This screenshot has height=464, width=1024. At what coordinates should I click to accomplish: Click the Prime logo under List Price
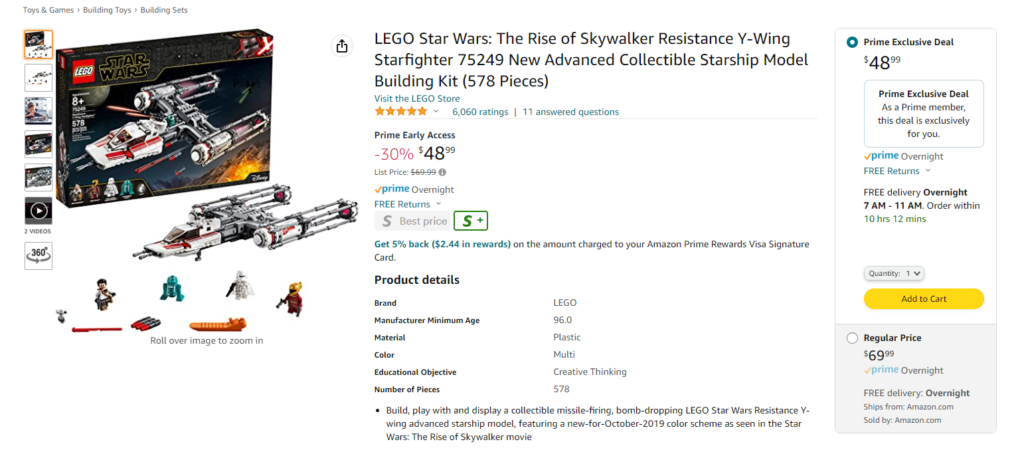(392, 189)
